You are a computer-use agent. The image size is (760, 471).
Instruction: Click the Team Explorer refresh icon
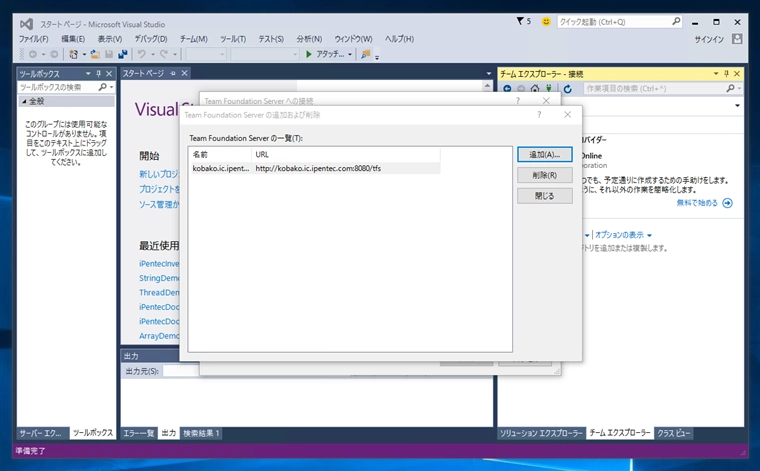tap(568, 89)
